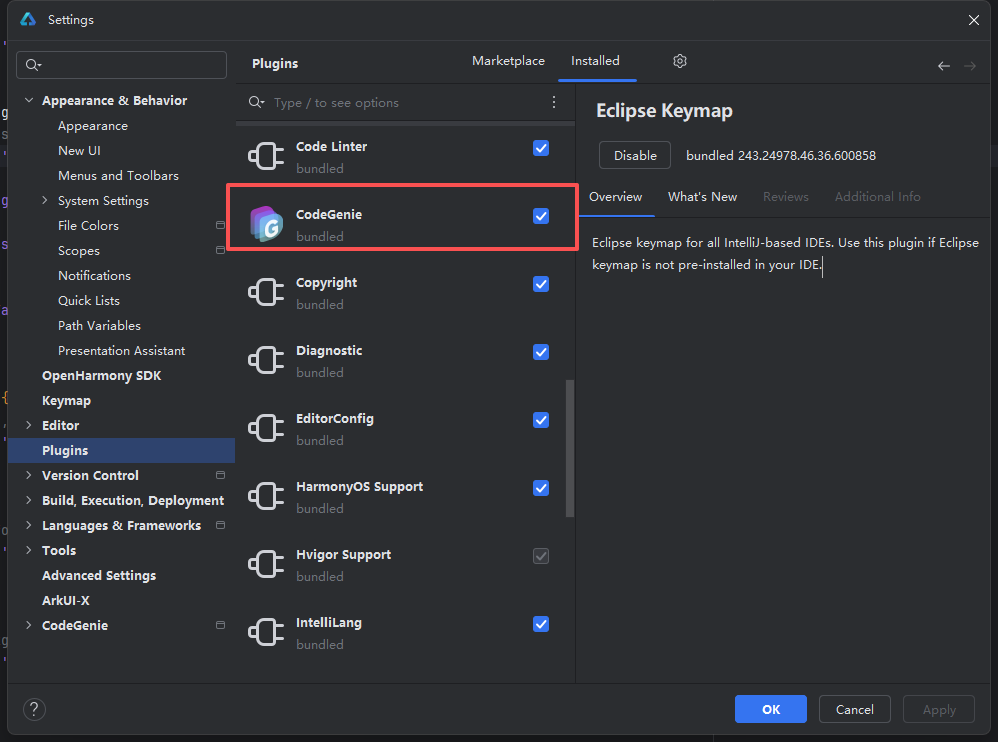
Task: Close the Settings dialog with X
Action: point(974,20)
